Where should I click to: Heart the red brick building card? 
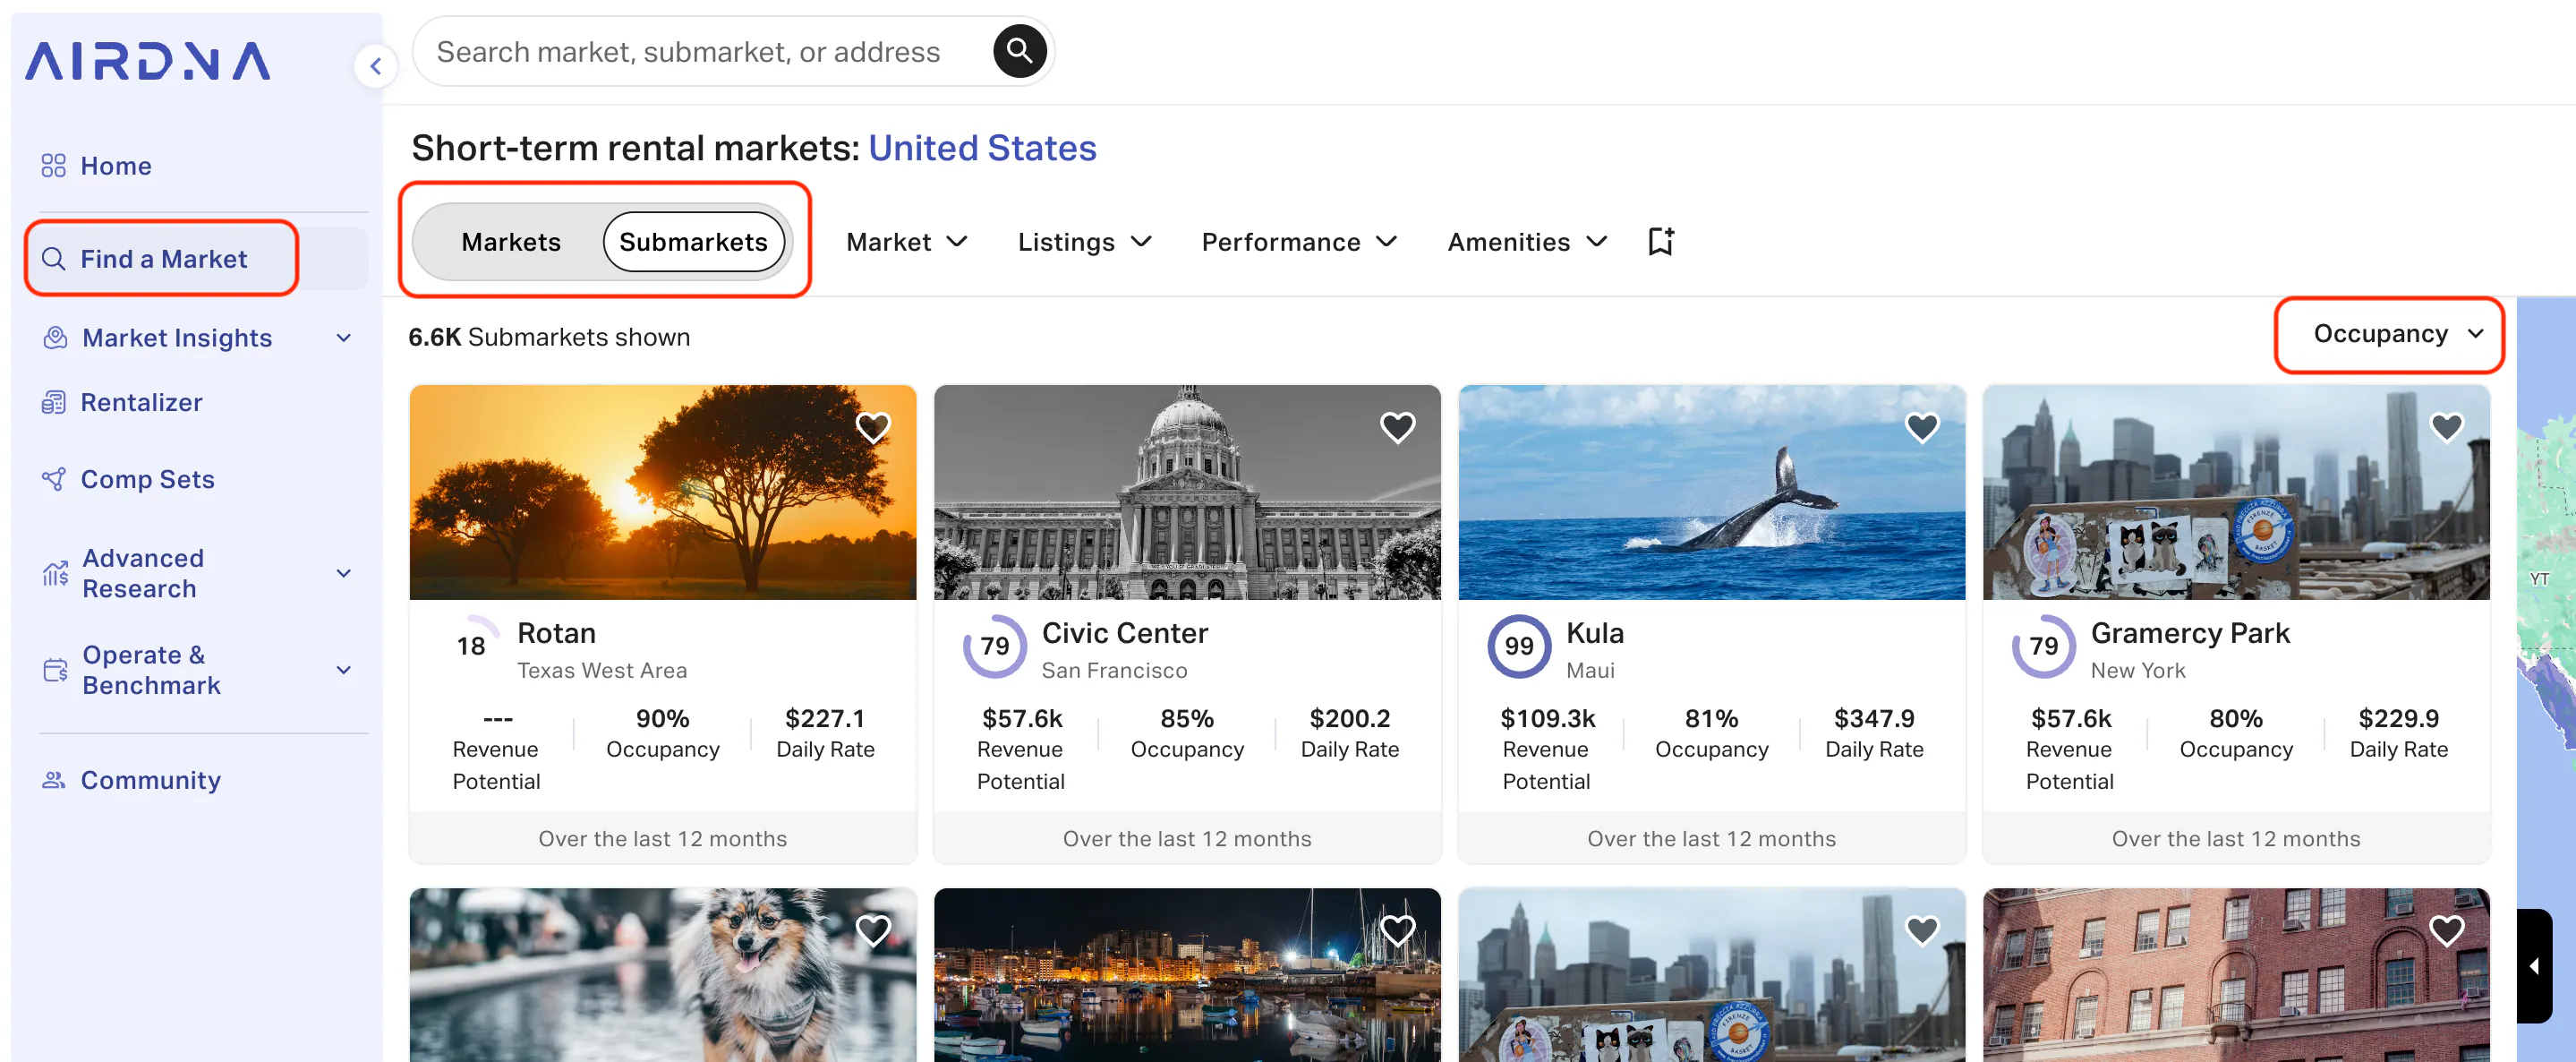(2446, 930)
